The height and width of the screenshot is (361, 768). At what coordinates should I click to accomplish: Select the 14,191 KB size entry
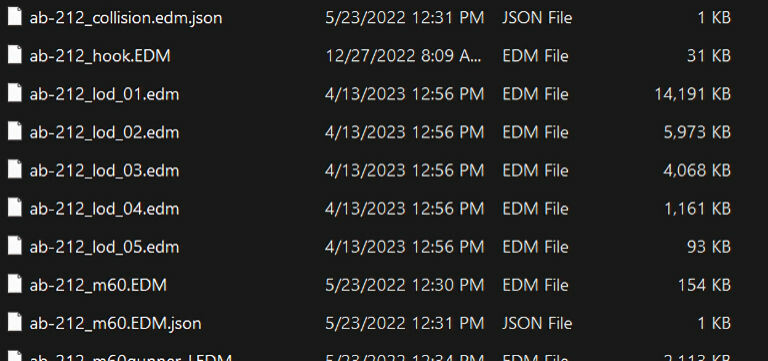(x=693, y=94)
